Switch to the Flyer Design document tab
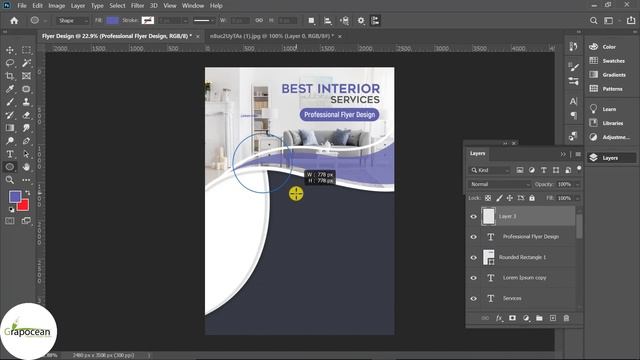This screenshot has height=360, width=640. click(x=117, y=36)
